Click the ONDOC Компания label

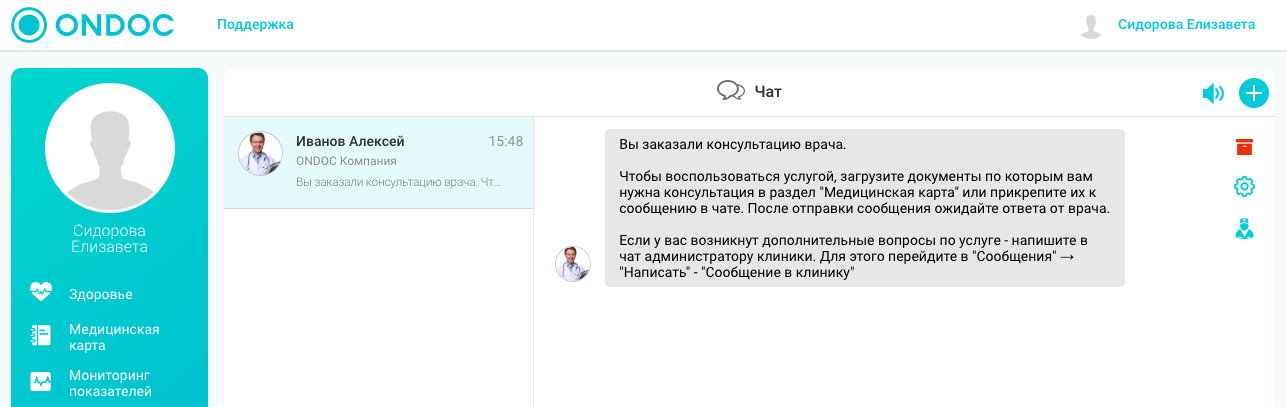[347, 161]
